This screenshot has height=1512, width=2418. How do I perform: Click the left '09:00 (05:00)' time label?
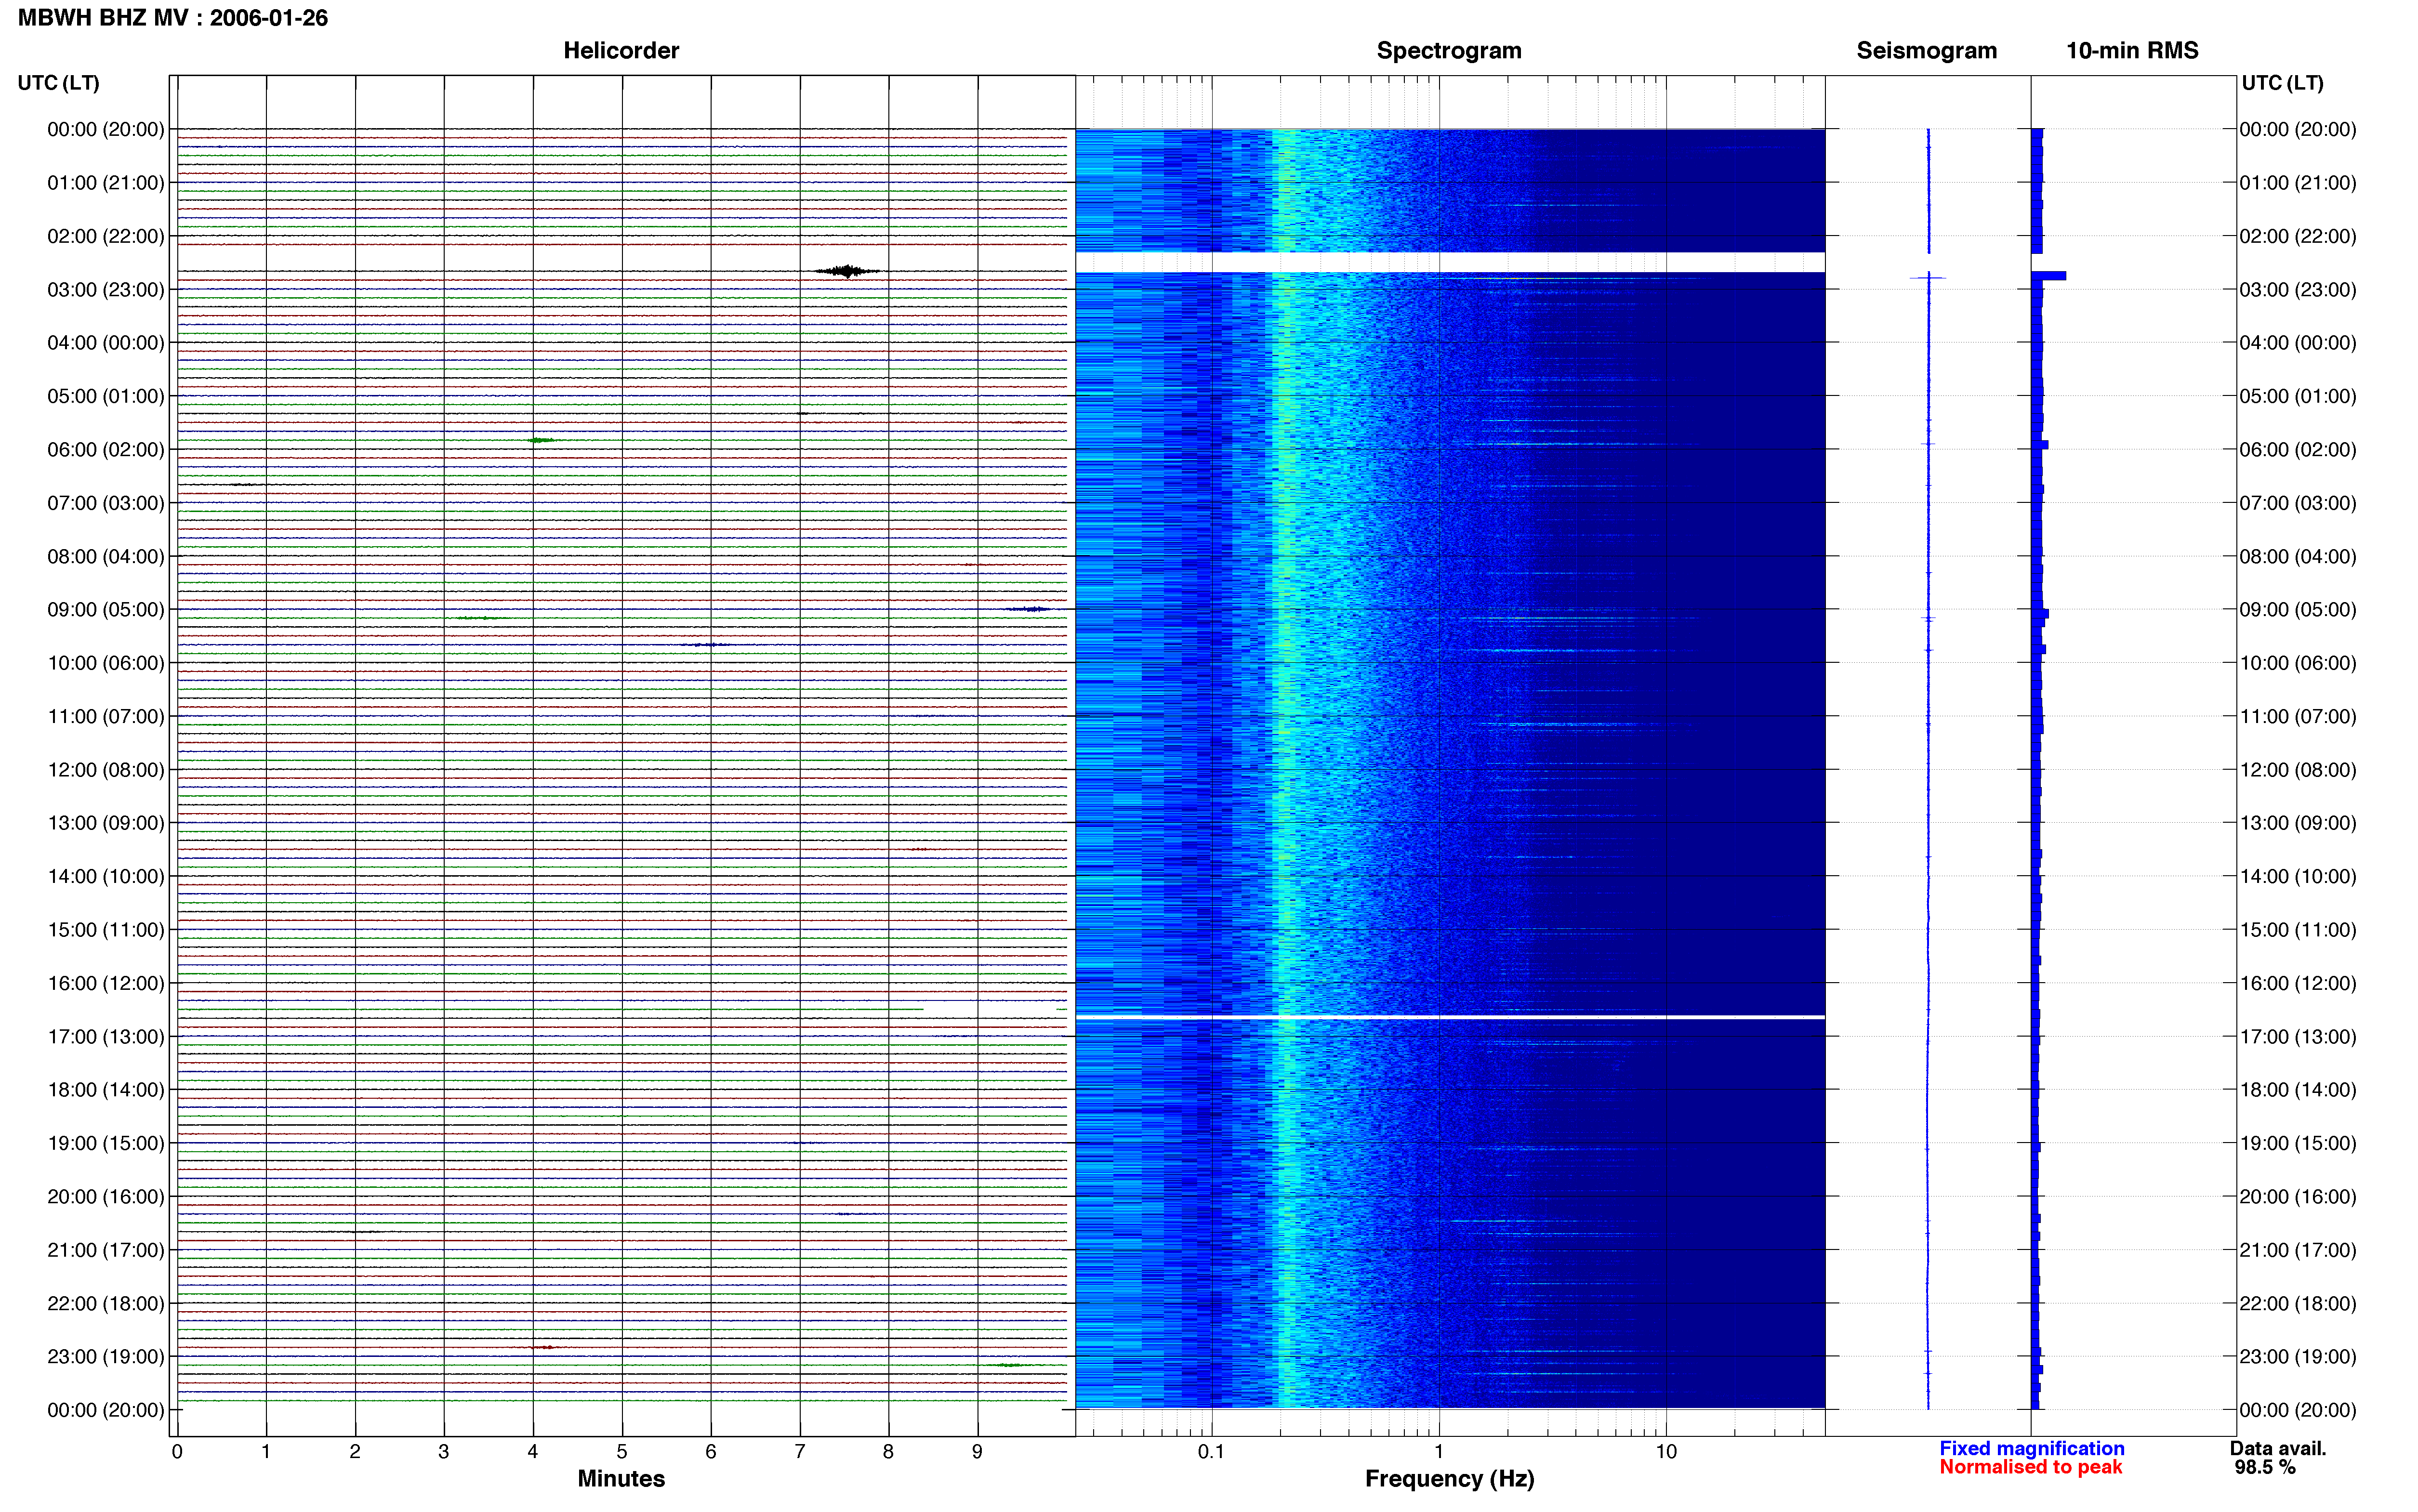(106, 609)
